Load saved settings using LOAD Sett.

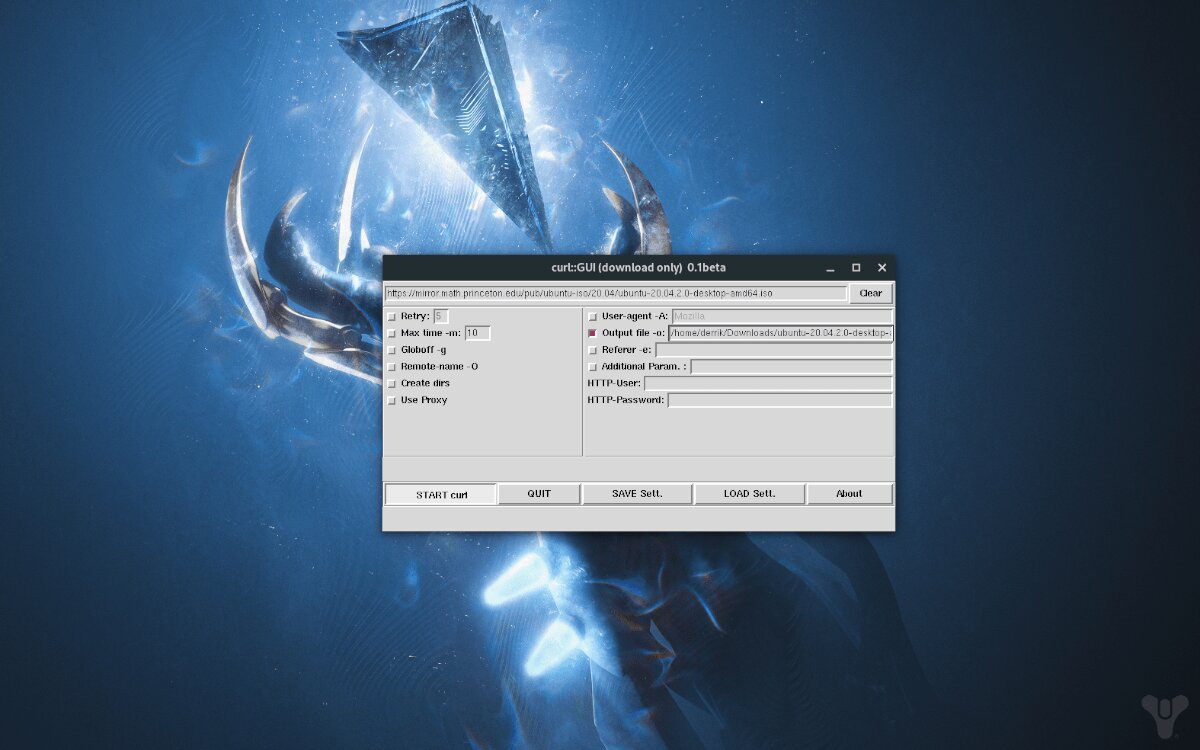point(749,493)
